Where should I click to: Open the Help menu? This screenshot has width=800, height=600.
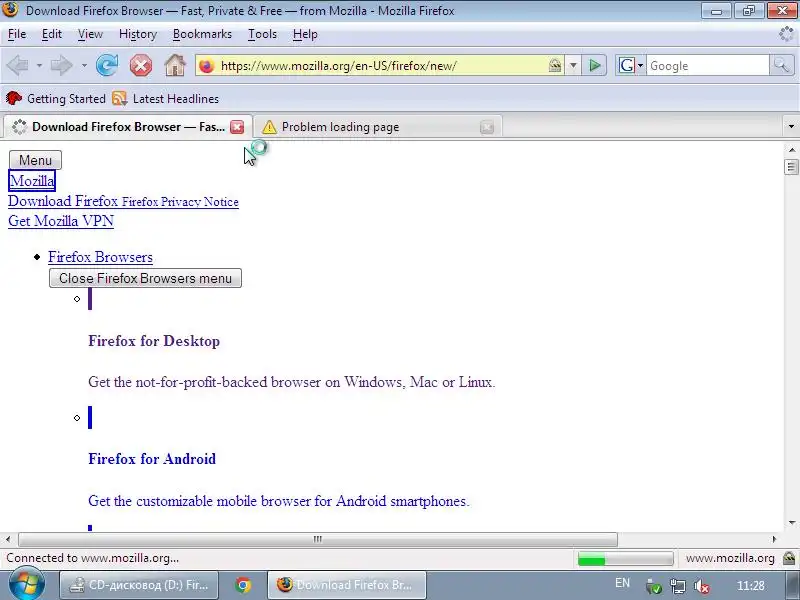305,34
